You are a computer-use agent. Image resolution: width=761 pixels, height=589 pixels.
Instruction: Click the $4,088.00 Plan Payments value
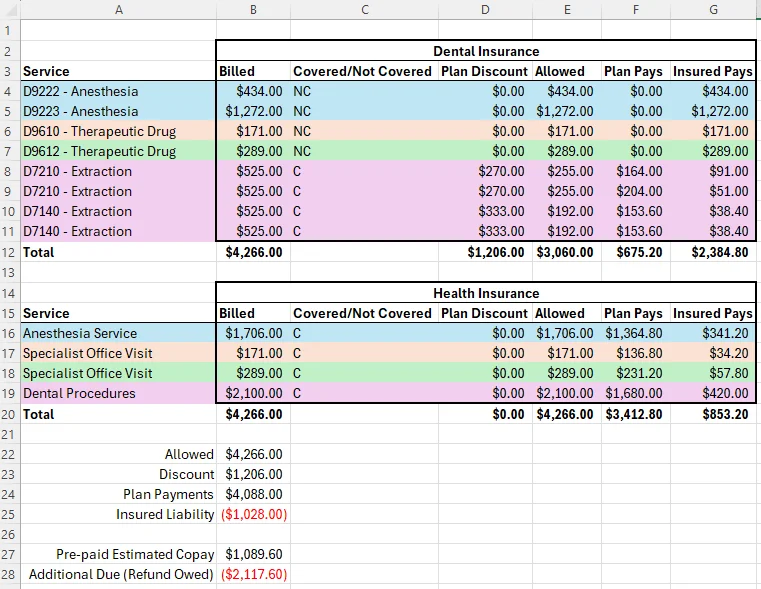(253, 494)
